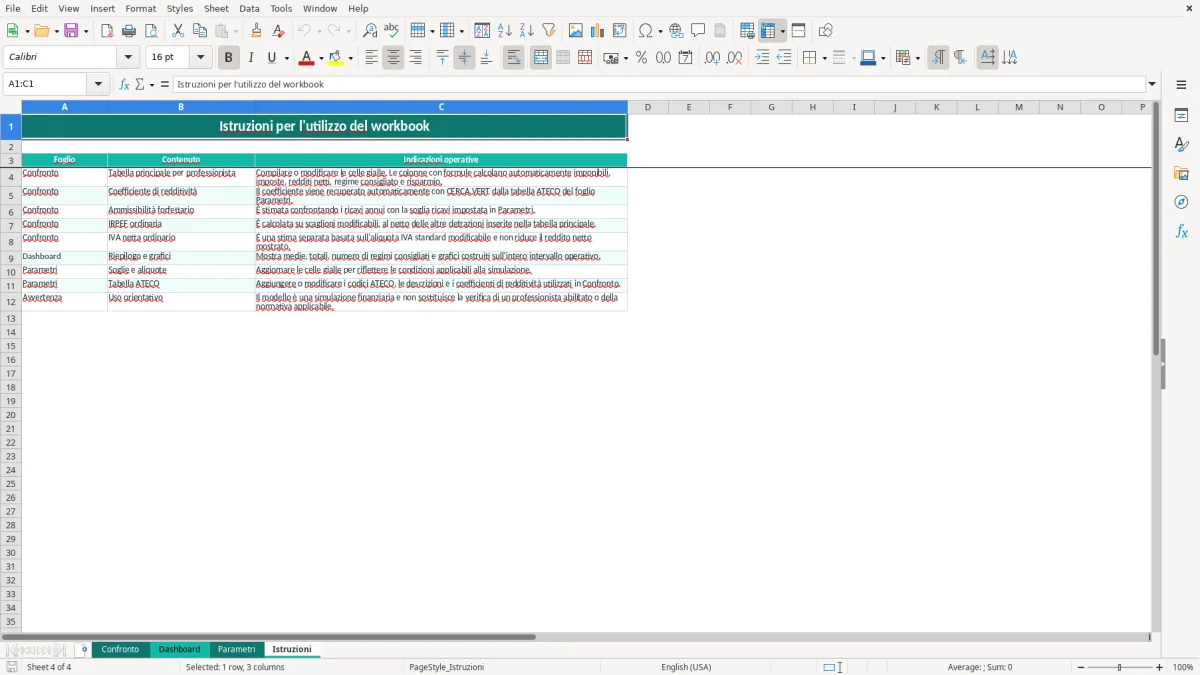Open the Open-file dropdown arrow
1200x675 pixels.
point(58,31)
